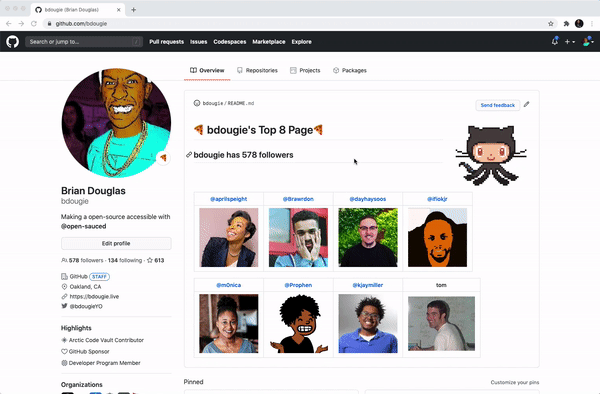Screen dimensions: 600x394
Task: Open the https://bdougie.live link
Action: (94, 296)
